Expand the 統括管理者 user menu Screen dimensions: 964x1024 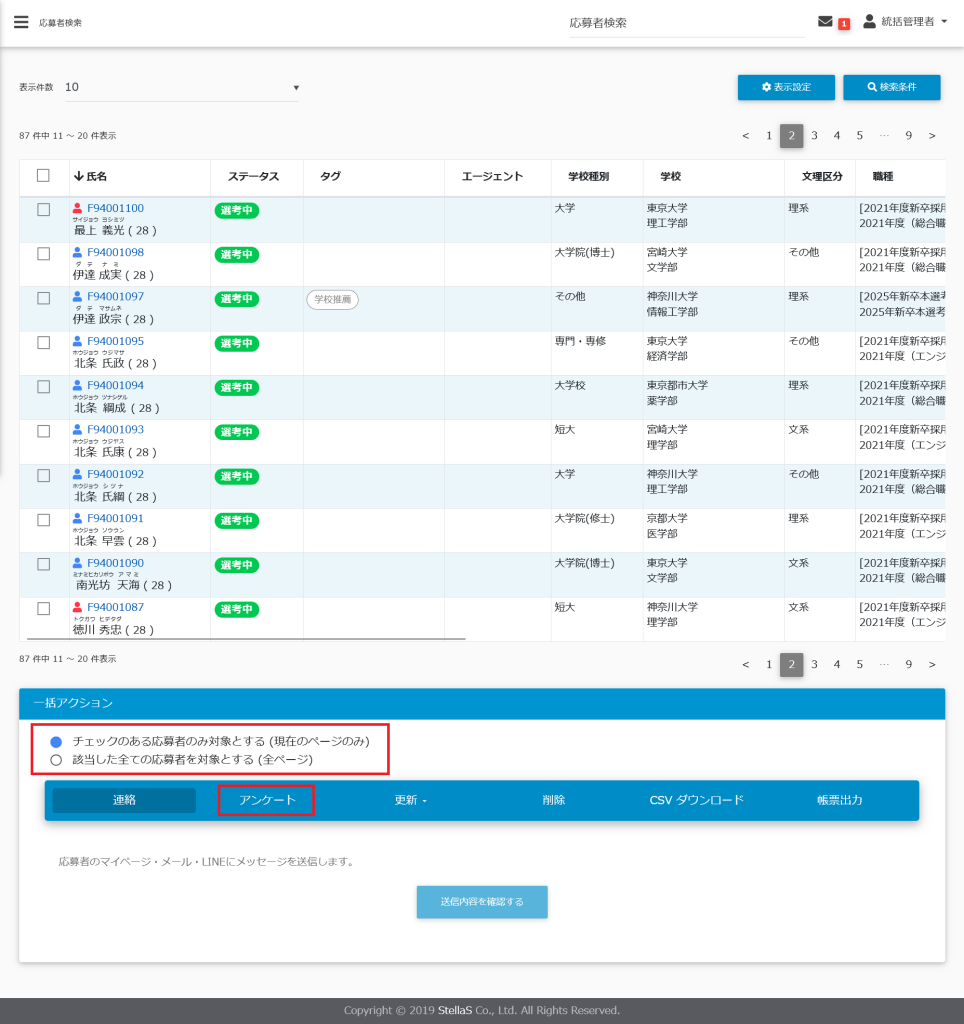(906, 22)
